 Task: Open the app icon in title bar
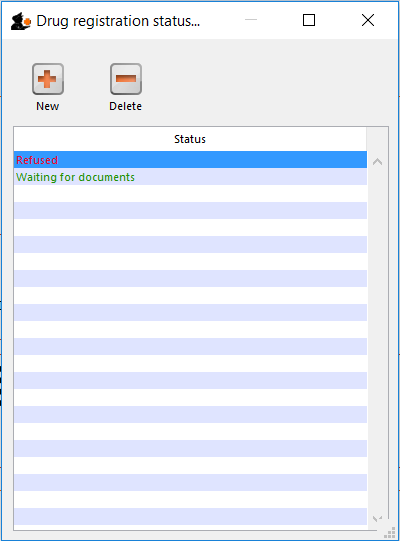tap(21, 21)
